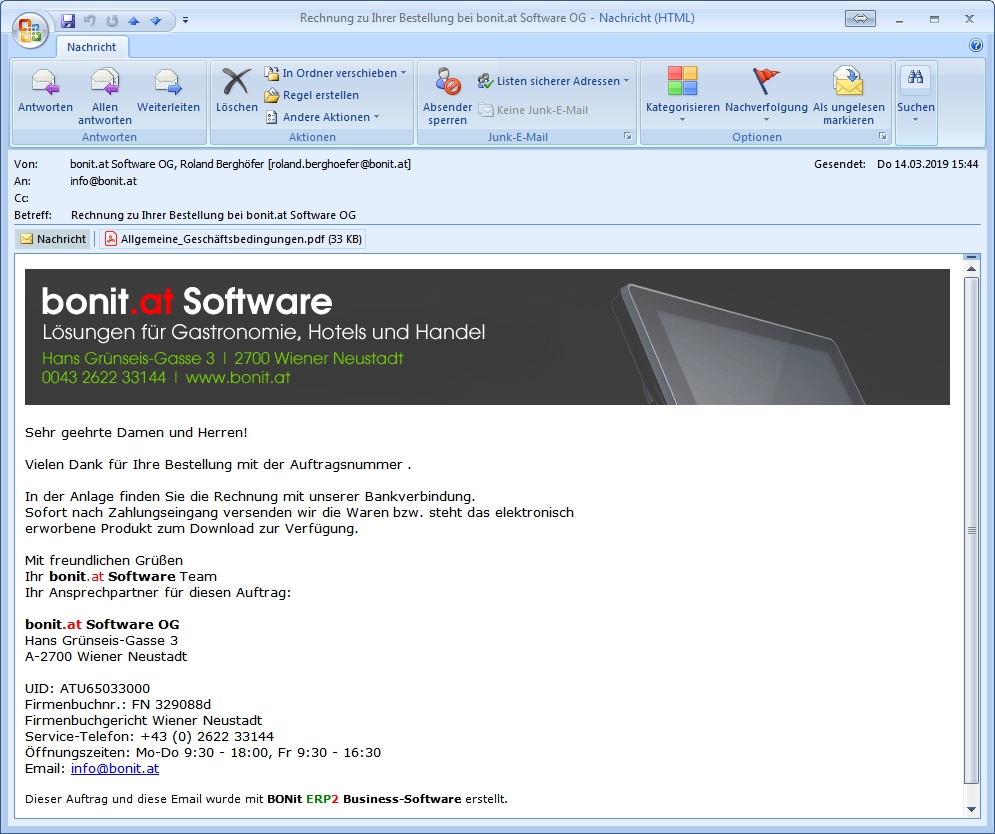This screenshot has width=995, height=834.
Task: Click sender address roland.berghoefer@bonit.at
Action: point(339,164)
